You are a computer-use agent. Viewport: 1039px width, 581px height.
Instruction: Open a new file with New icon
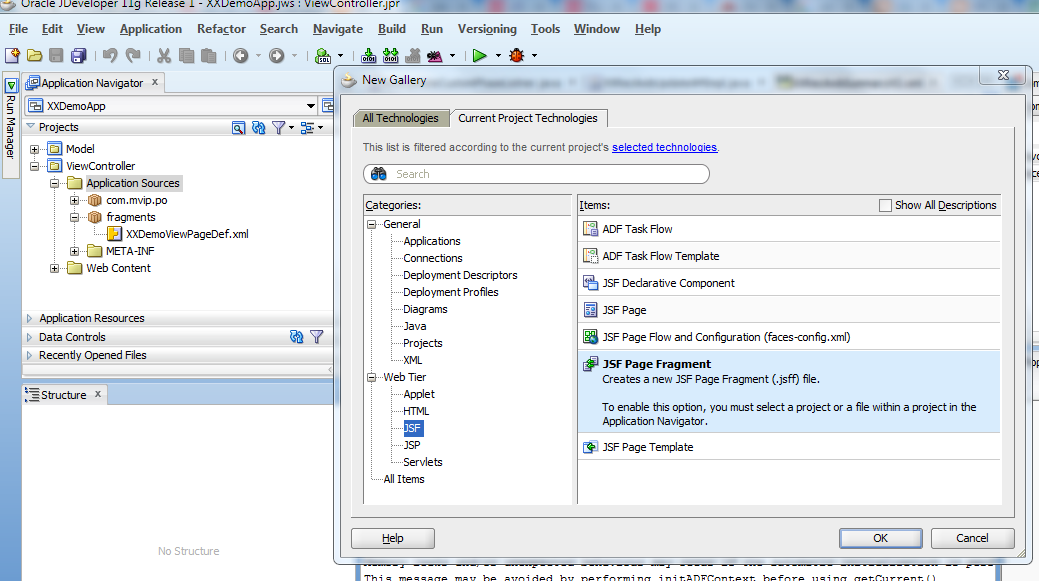pyautogui.click(x=12, y=56)
